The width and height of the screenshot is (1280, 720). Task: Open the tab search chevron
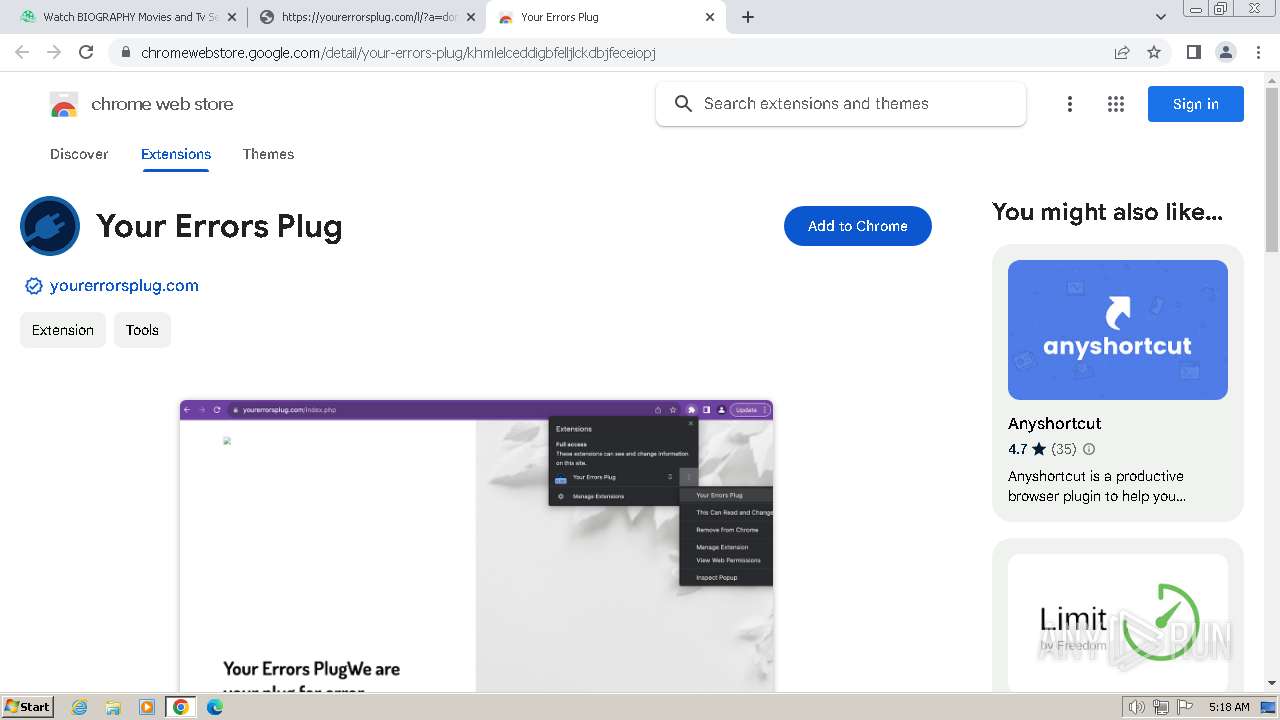pyautogui.click(x=1161, y=17)
